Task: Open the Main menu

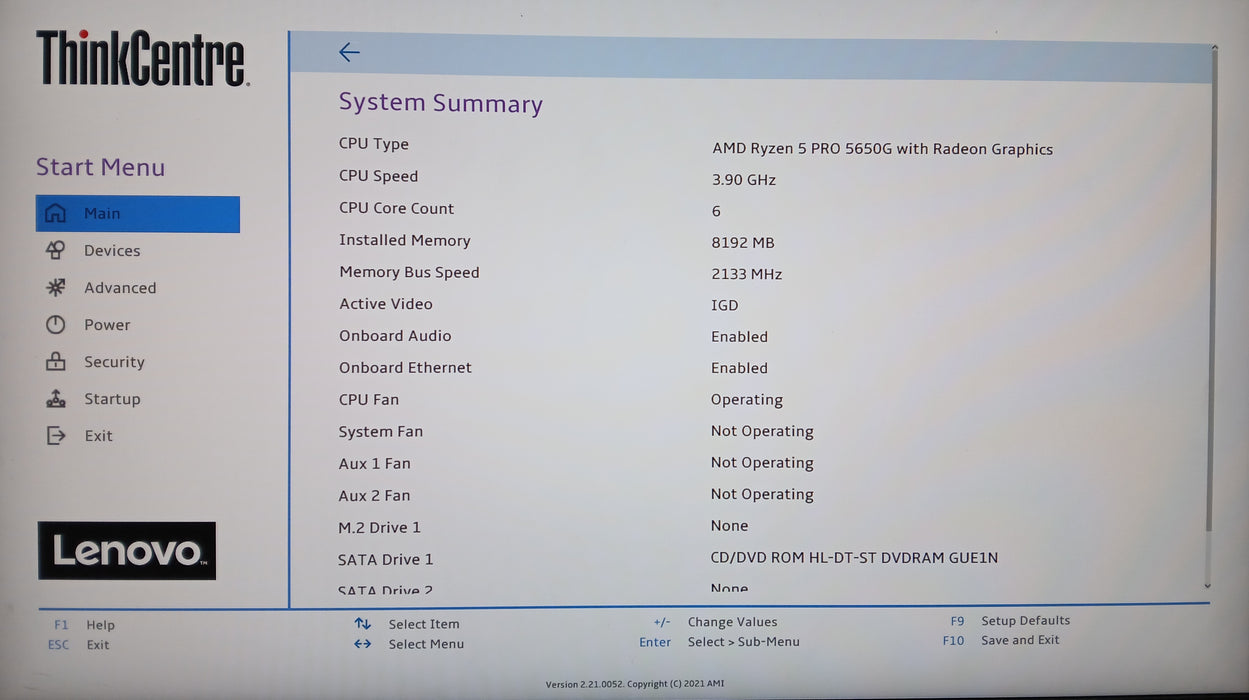Action: (x=138, y=214)
